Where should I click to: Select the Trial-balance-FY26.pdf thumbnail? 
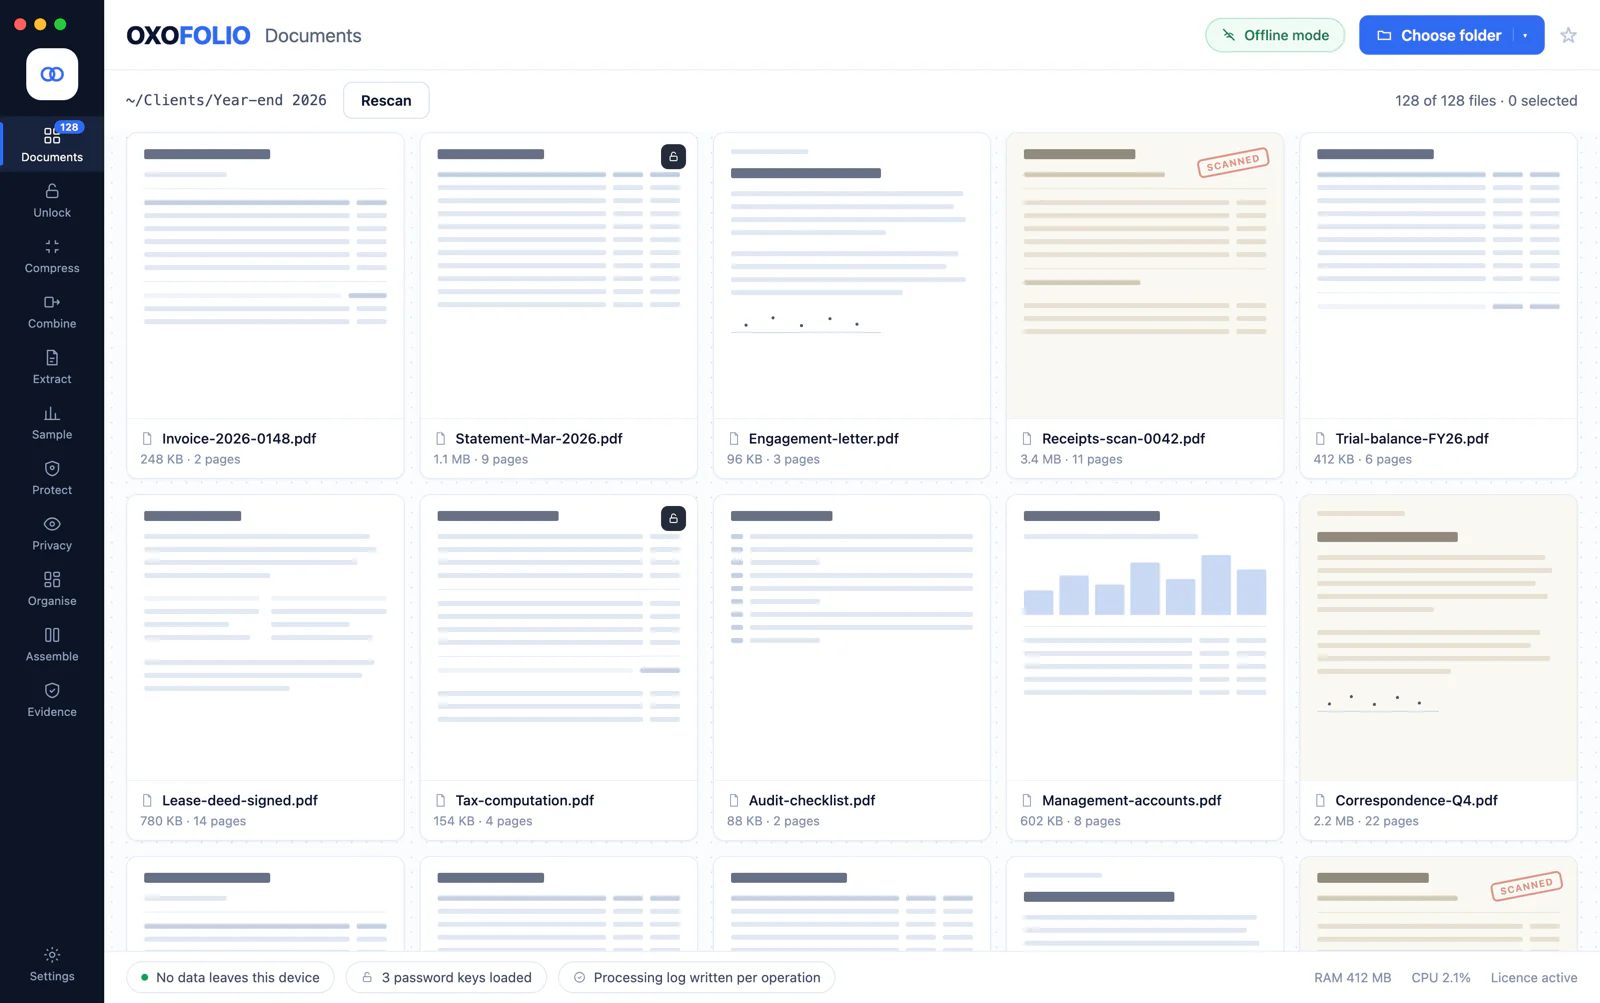[x=1438, y=275]
